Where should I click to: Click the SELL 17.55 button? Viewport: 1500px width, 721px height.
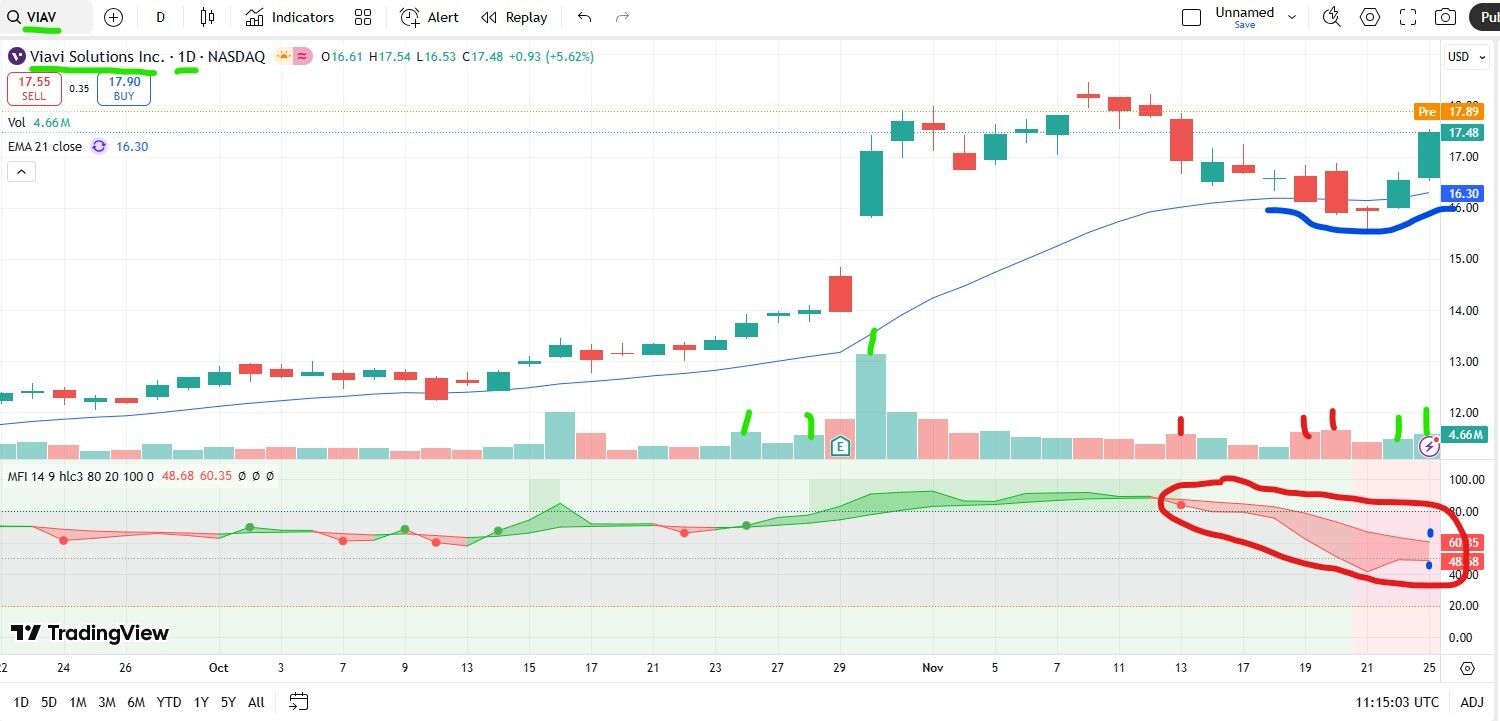tap(34, 89)
